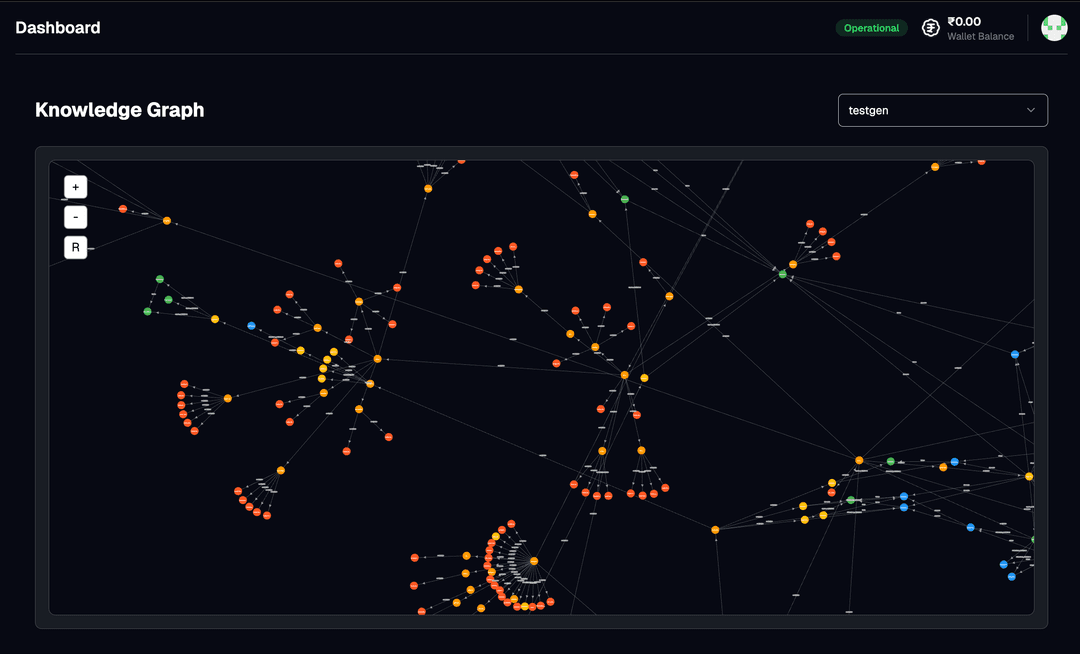Open the profile avatar in the top-right corner

tap(1054, 27)
